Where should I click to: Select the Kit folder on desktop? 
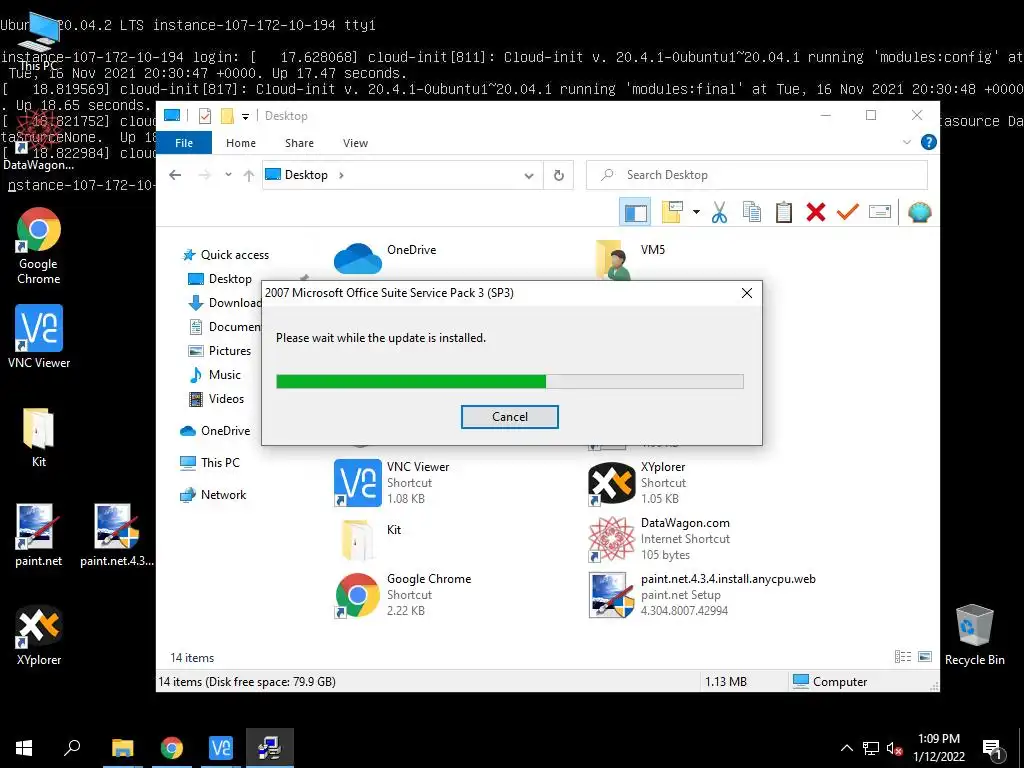coord(39,438)
